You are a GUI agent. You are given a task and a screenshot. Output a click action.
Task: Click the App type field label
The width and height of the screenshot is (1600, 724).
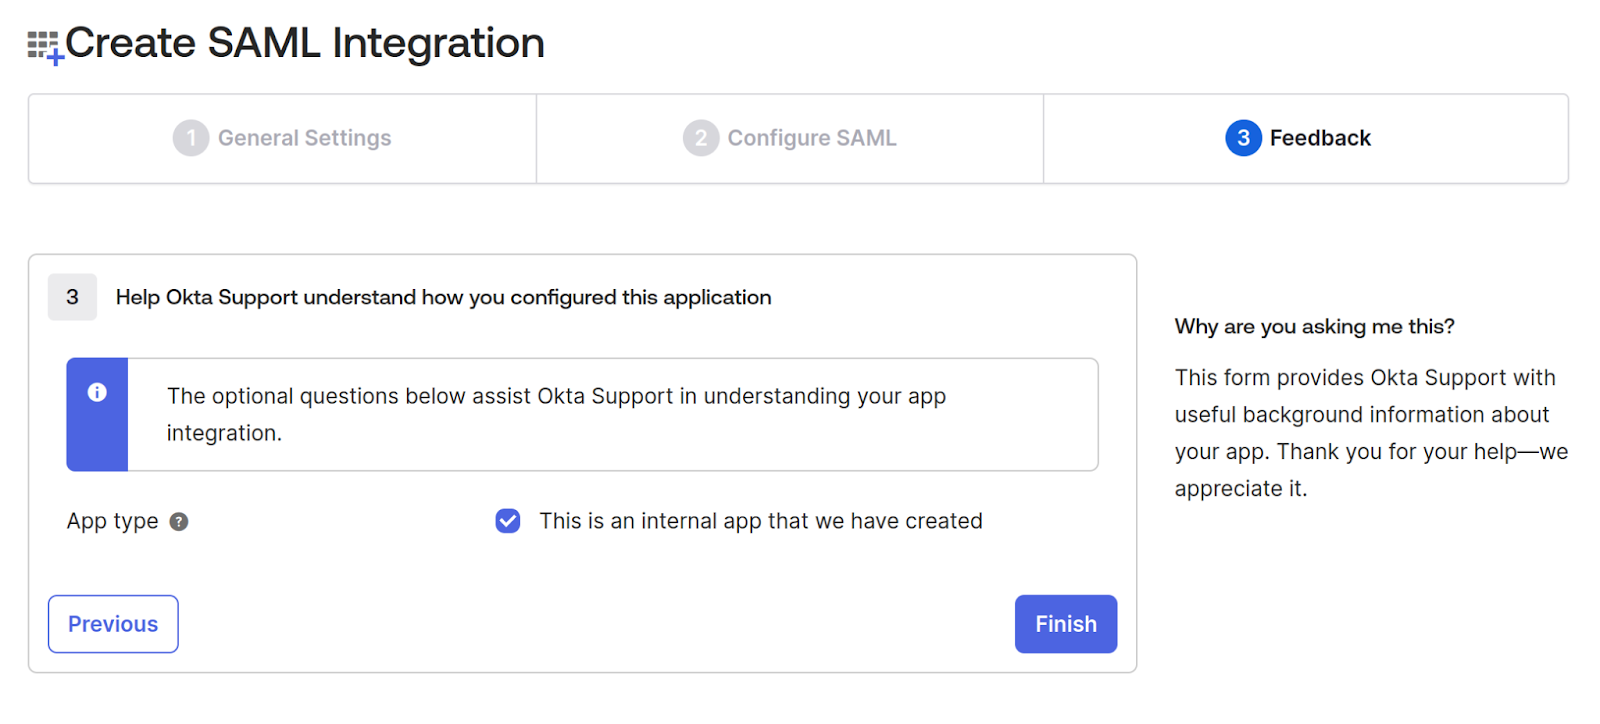[x=112, y=522]
